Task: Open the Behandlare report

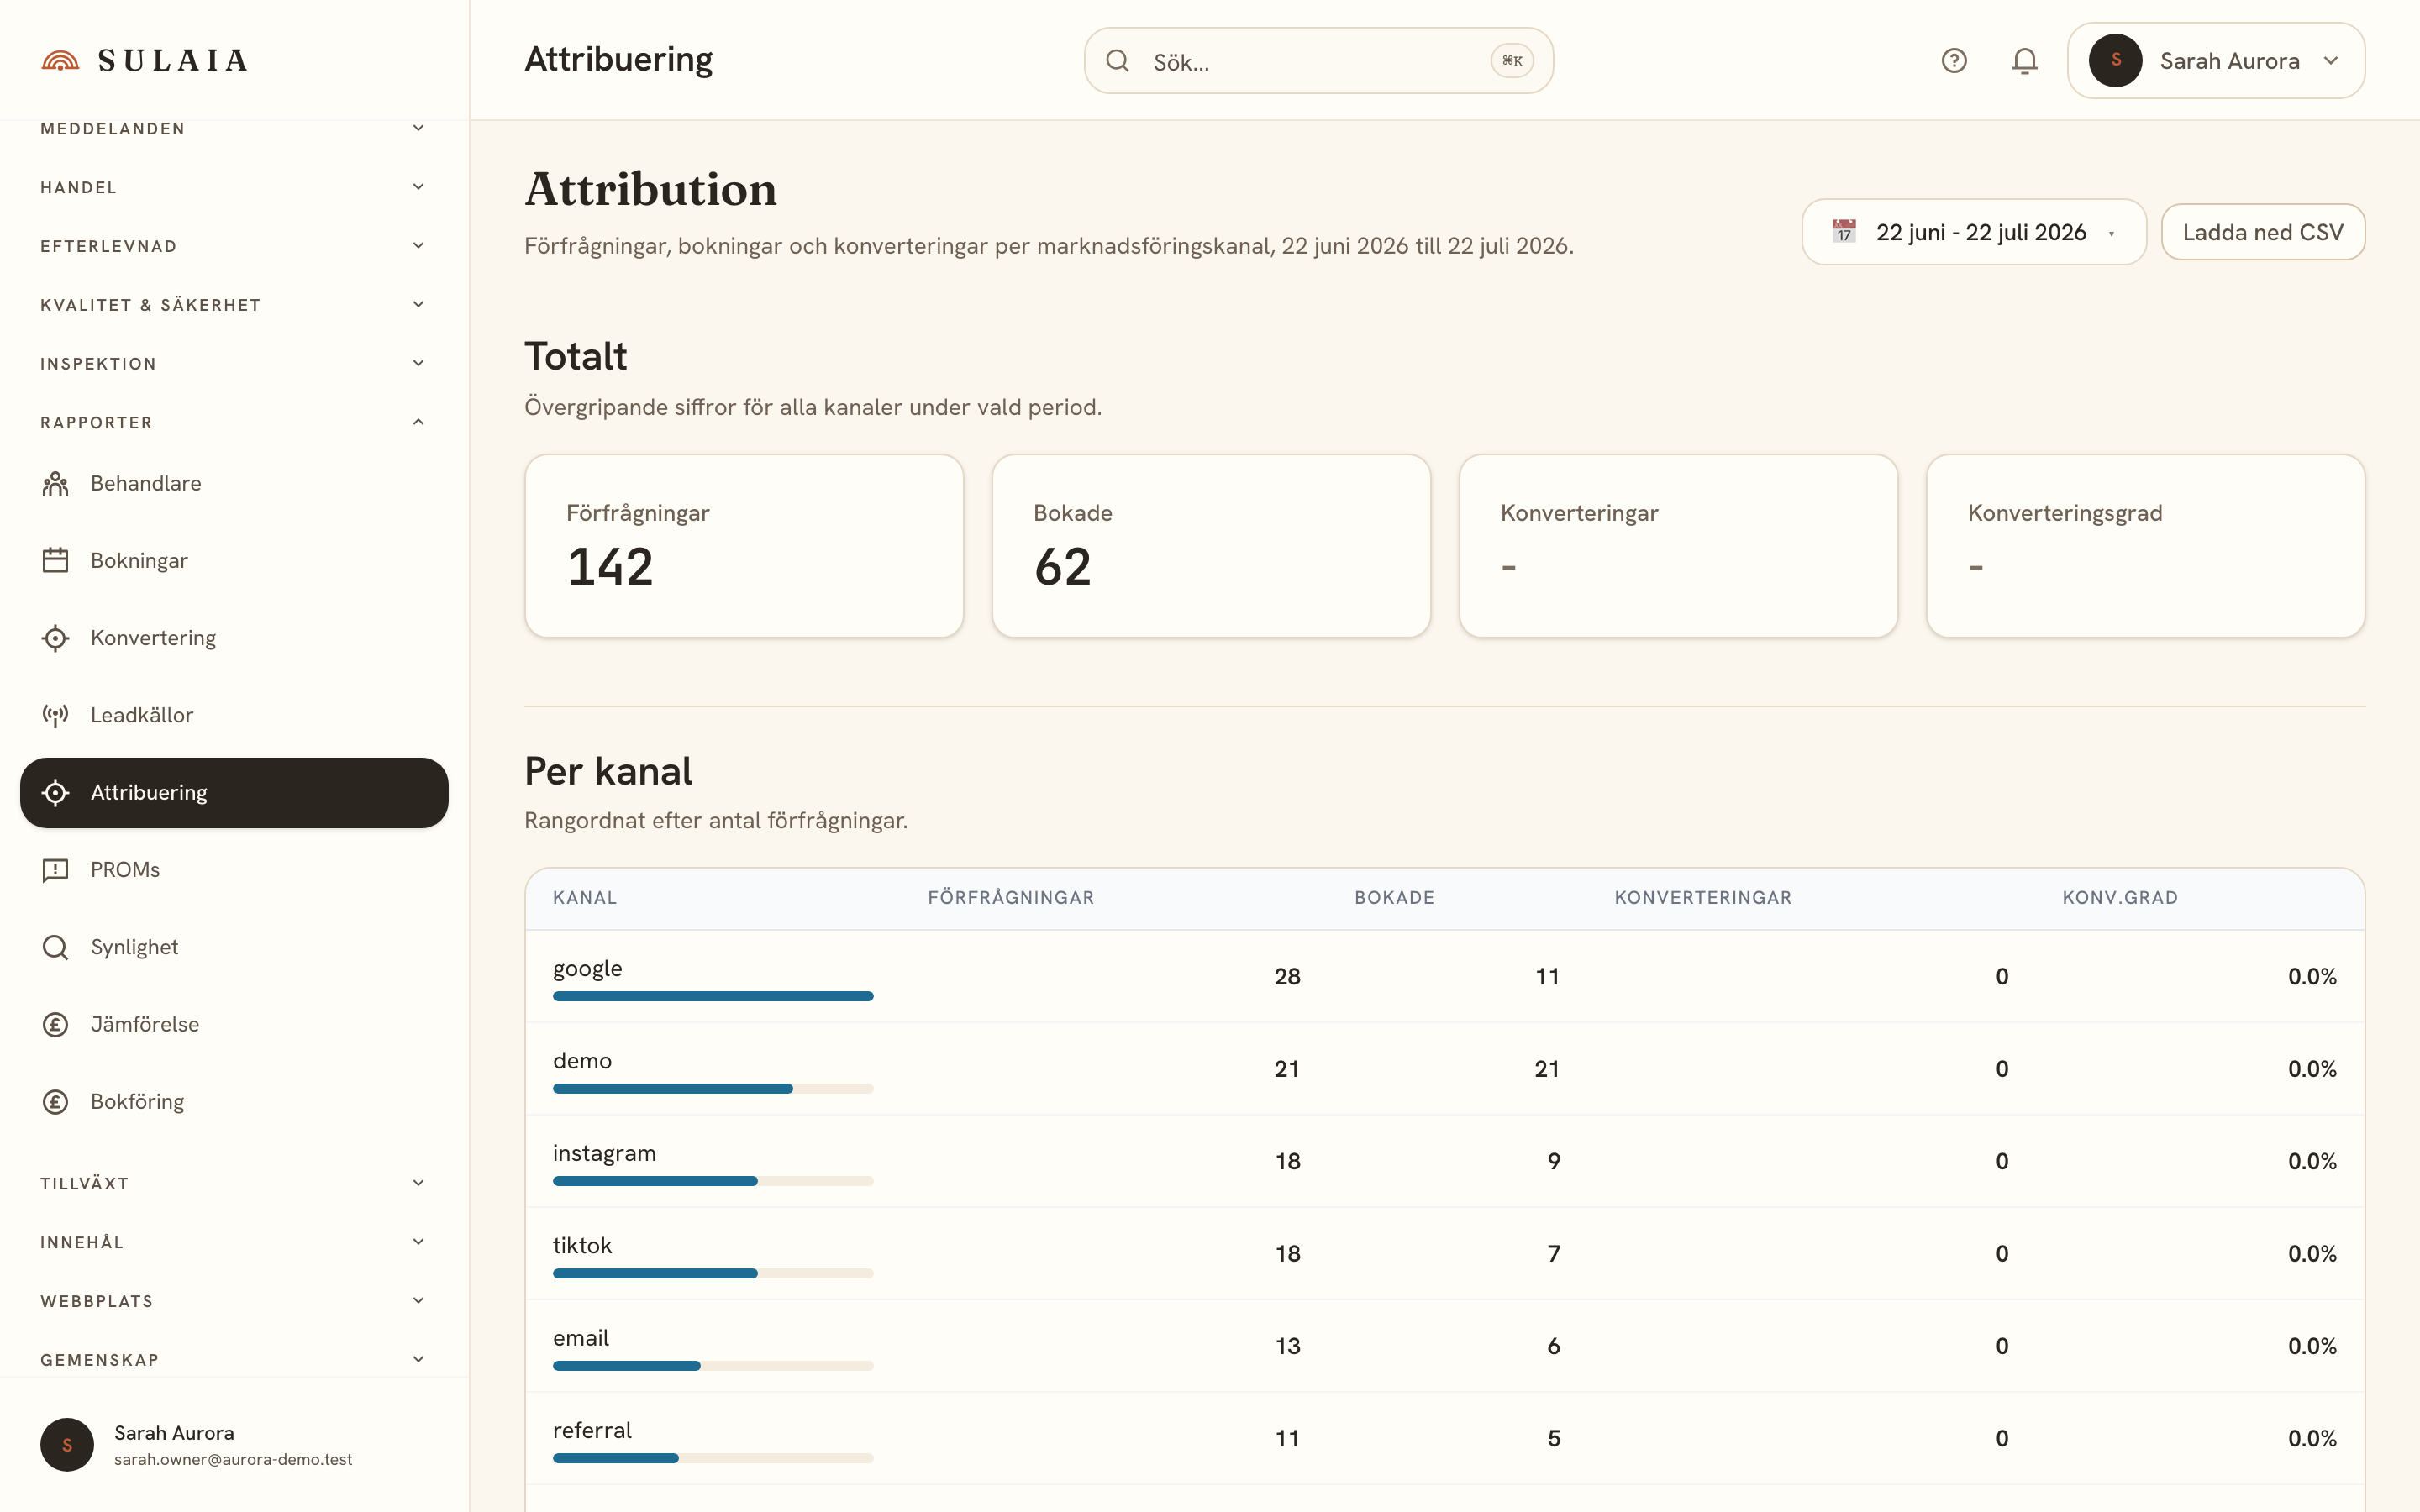Action: tap(234, 484)
